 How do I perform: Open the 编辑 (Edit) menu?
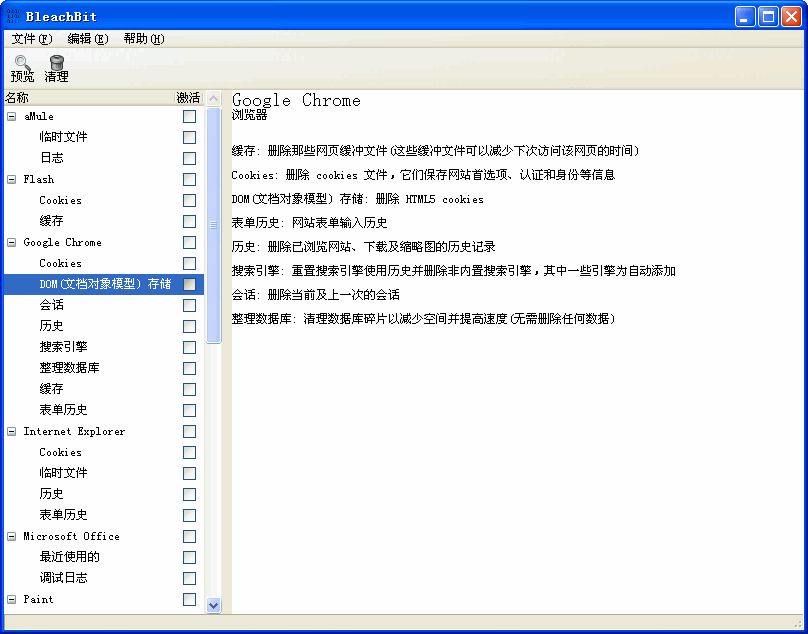84,38
